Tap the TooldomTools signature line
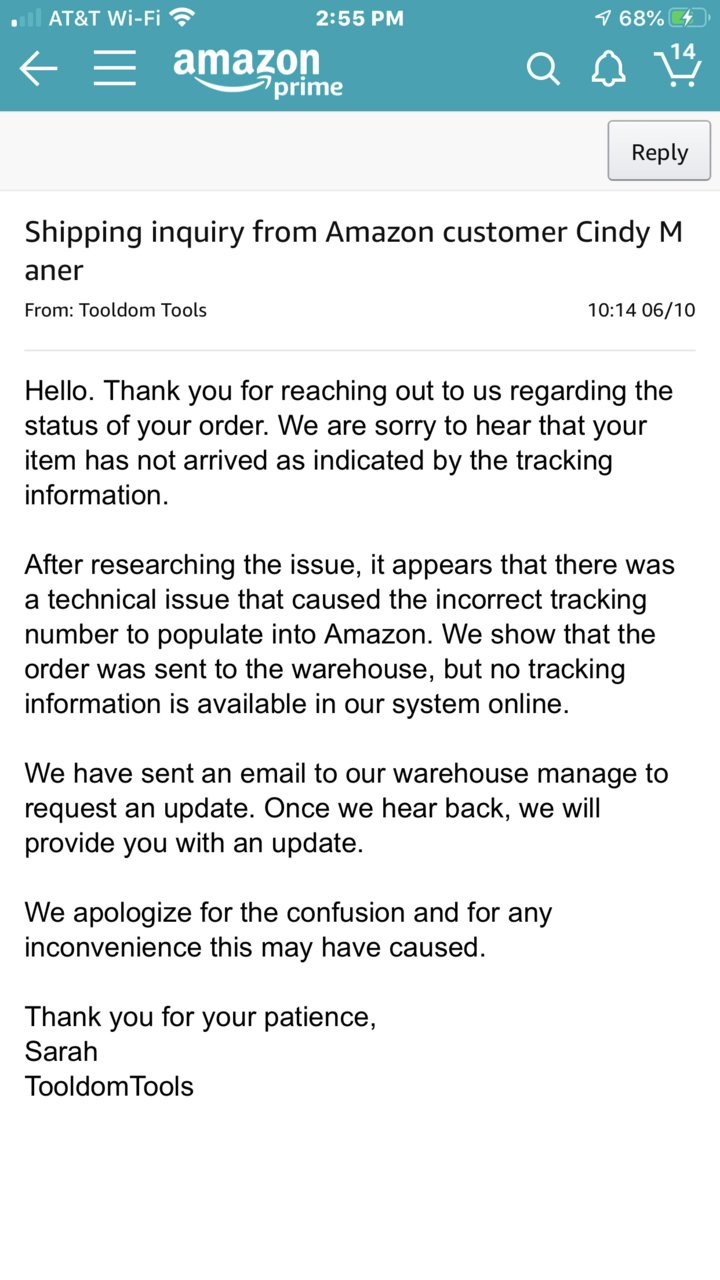This screenshot has height=1280, width=720. pos(109,1086)
